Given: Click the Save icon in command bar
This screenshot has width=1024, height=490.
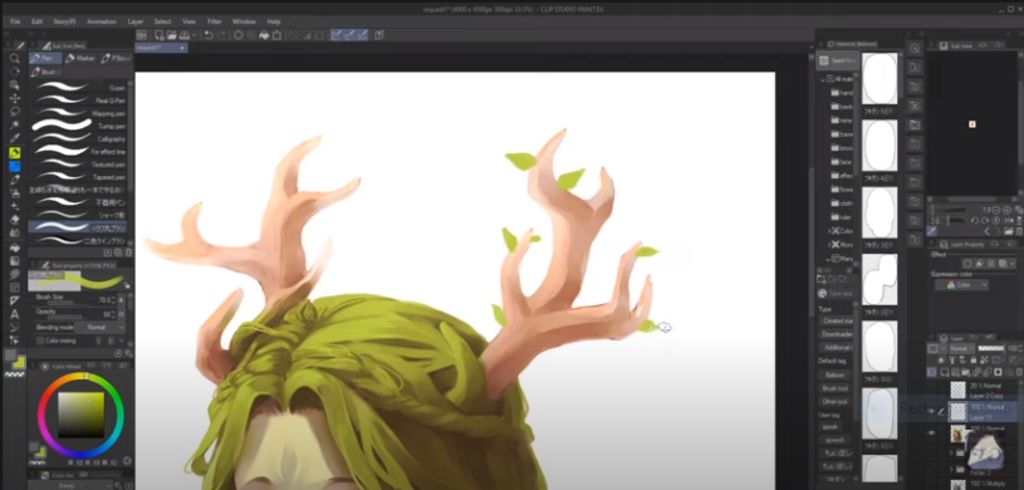Looking at the screenshot, I should [185, 35].
